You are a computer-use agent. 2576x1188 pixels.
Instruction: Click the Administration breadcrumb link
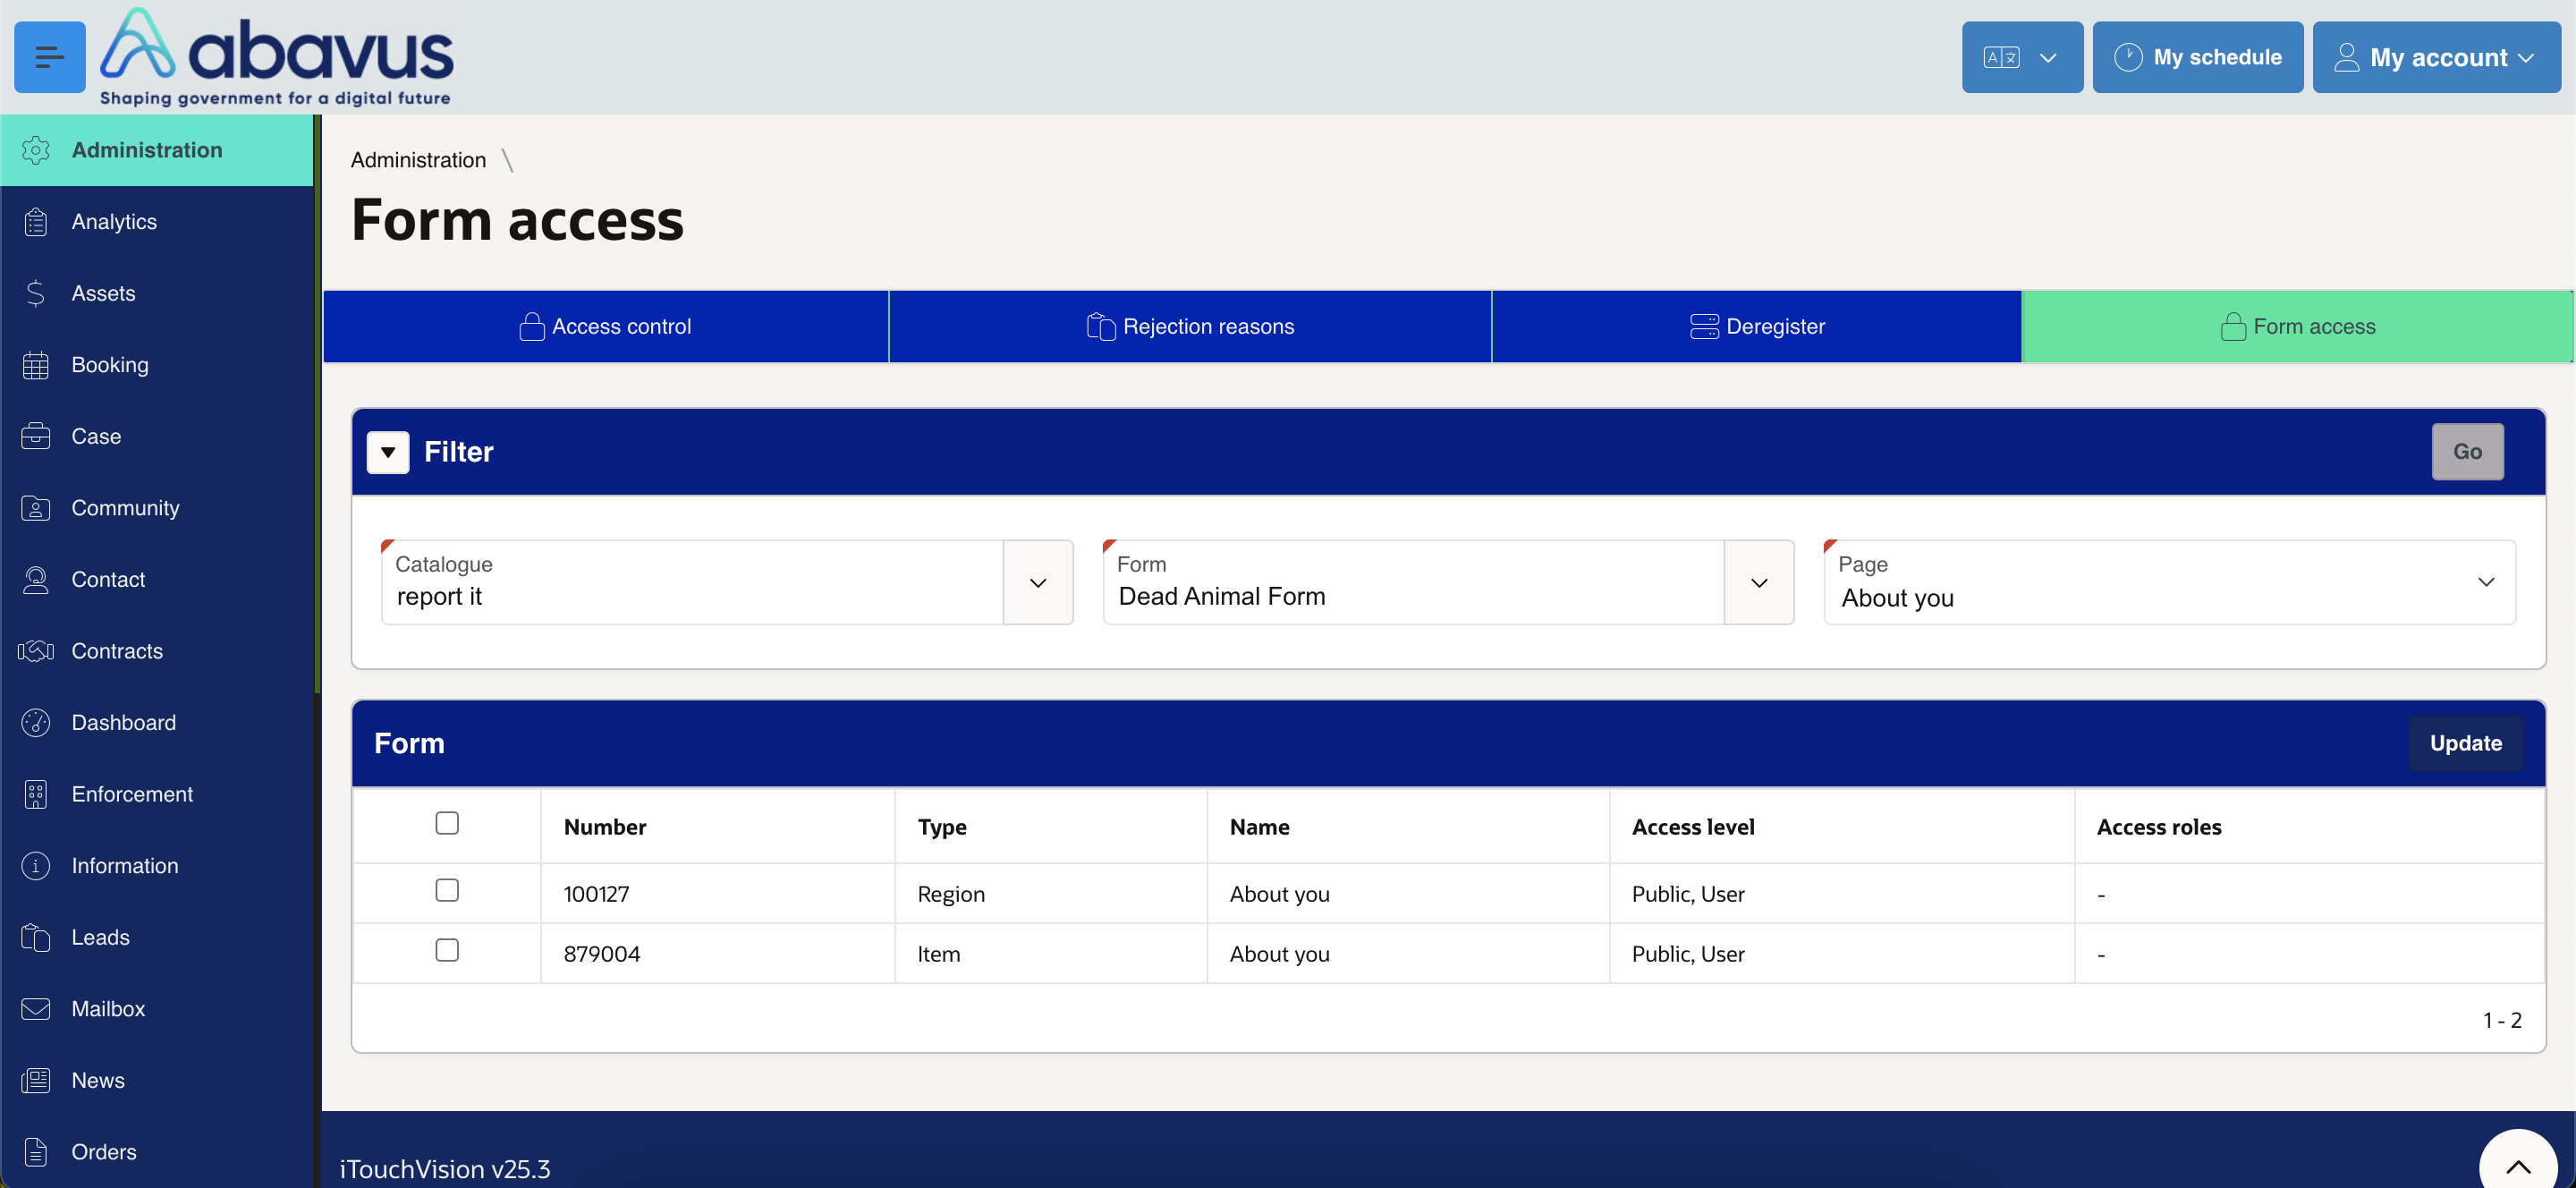(x=418, y=160)
